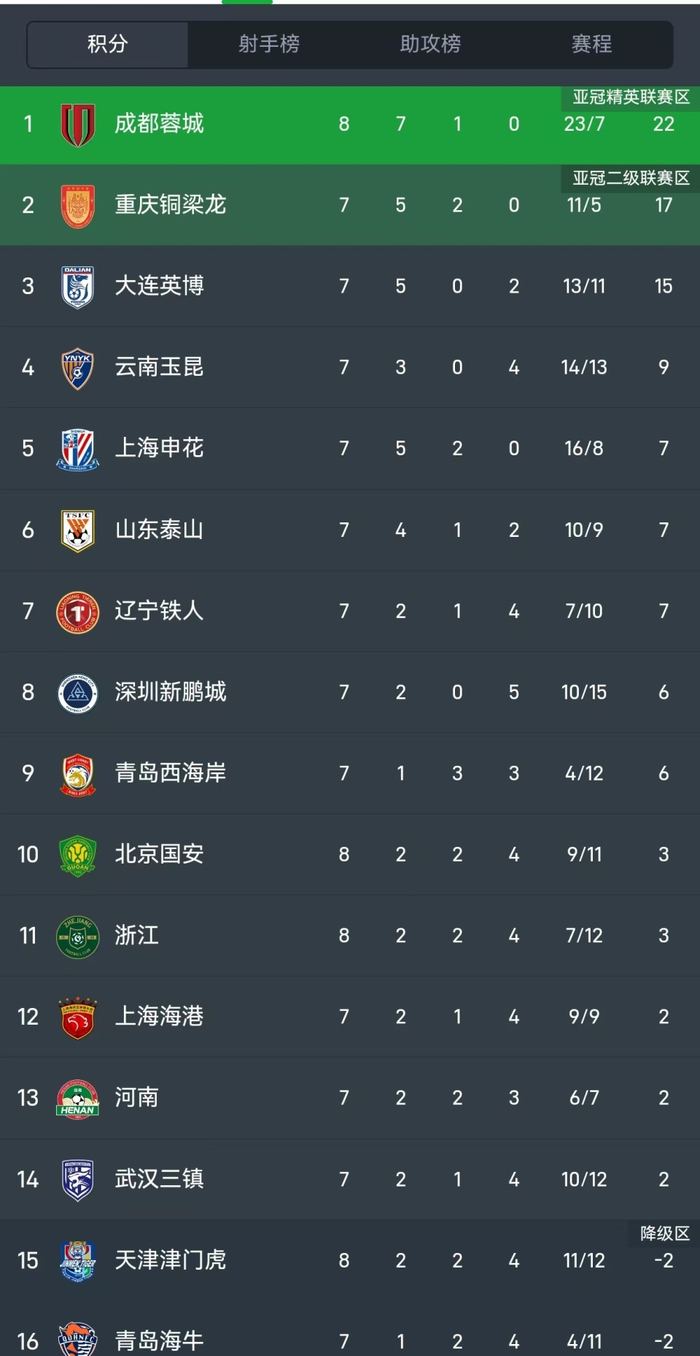
Task: Tap the 山东泰山 club badge
Action: (x=78, y=529)
